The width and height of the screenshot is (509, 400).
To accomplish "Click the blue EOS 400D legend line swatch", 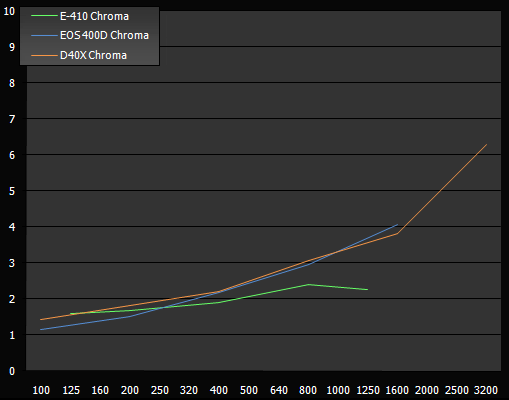I will point(44,35).
